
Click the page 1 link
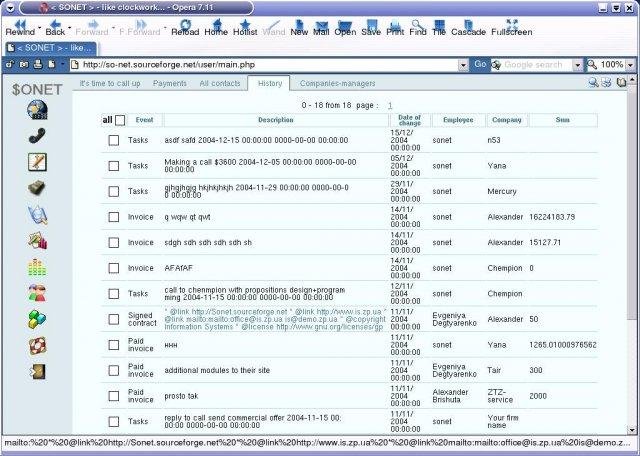[x=390, y=106]
